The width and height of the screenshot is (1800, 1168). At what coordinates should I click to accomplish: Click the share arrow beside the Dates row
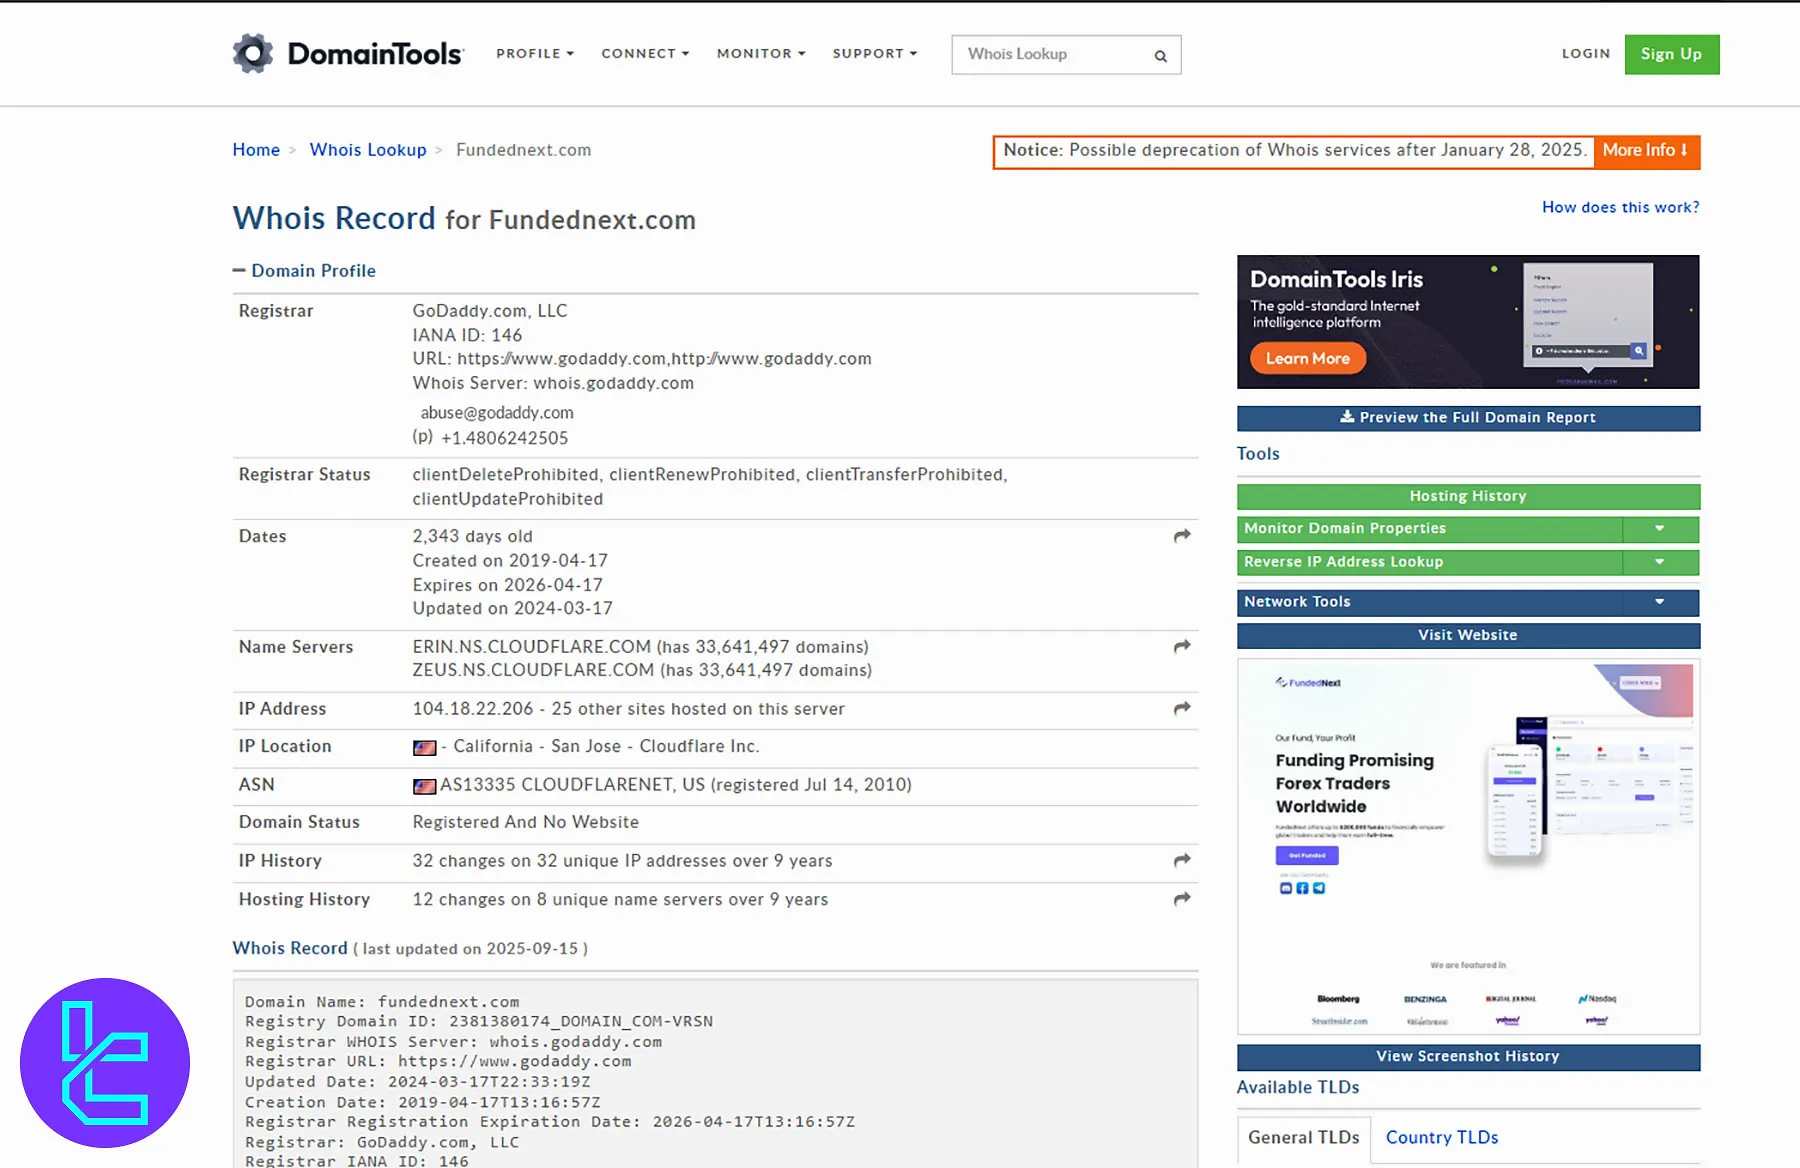(1181, 536)
